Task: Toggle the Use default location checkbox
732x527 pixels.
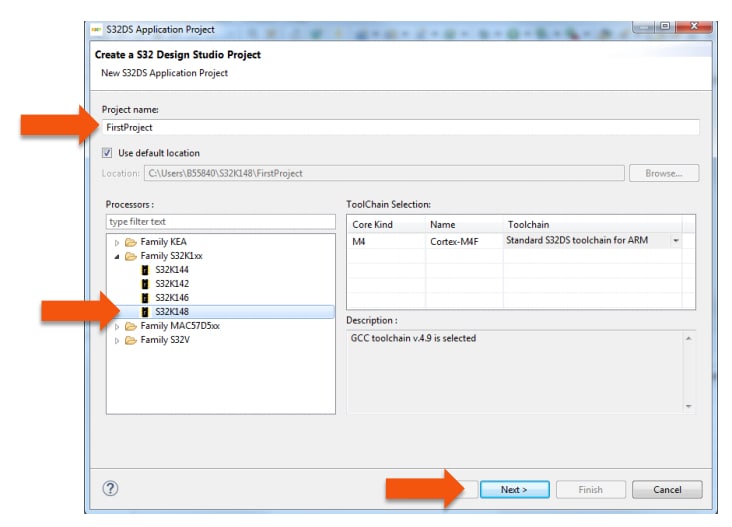Action: tap(109, 153)
